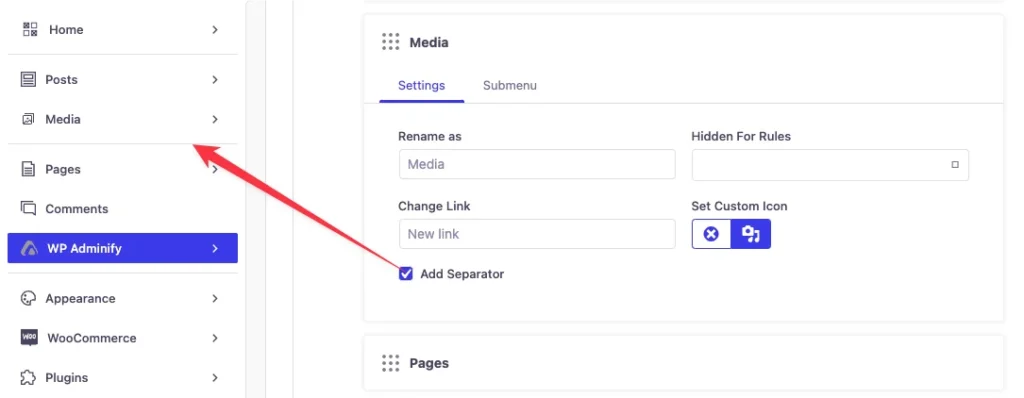Open the Hidden For Rules dropdown
1024x398 pixels.
[x=830, y=165]
